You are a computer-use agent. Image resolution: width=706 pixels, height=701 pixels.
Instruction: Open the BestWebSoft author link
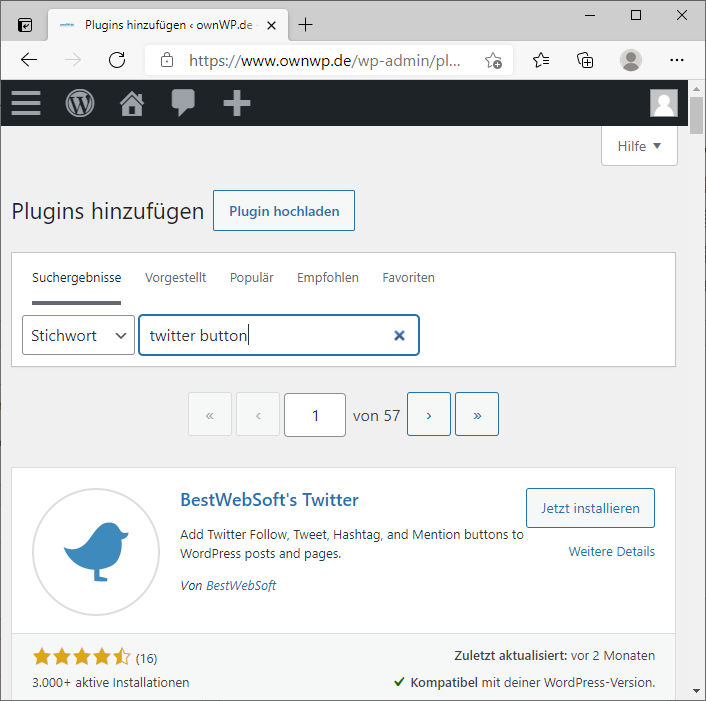(x=241, y=585)
